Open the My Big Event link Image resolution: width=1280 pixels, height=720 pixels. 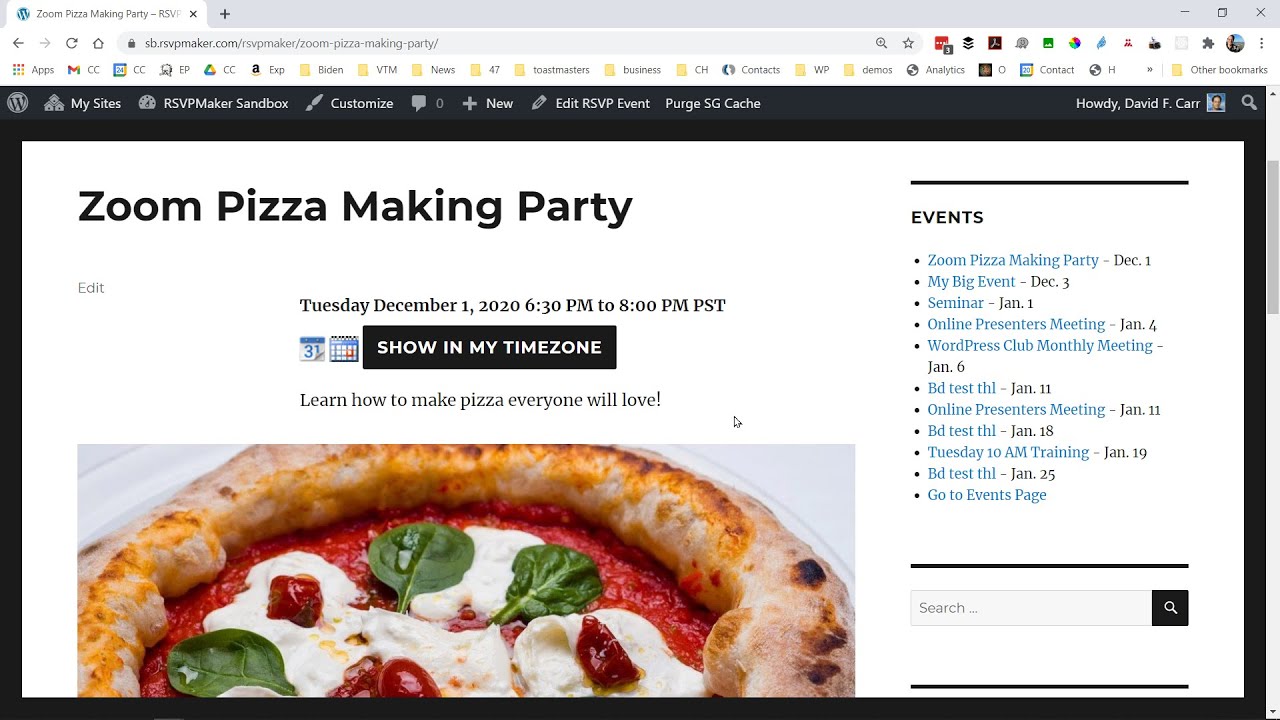coord(971,282)
